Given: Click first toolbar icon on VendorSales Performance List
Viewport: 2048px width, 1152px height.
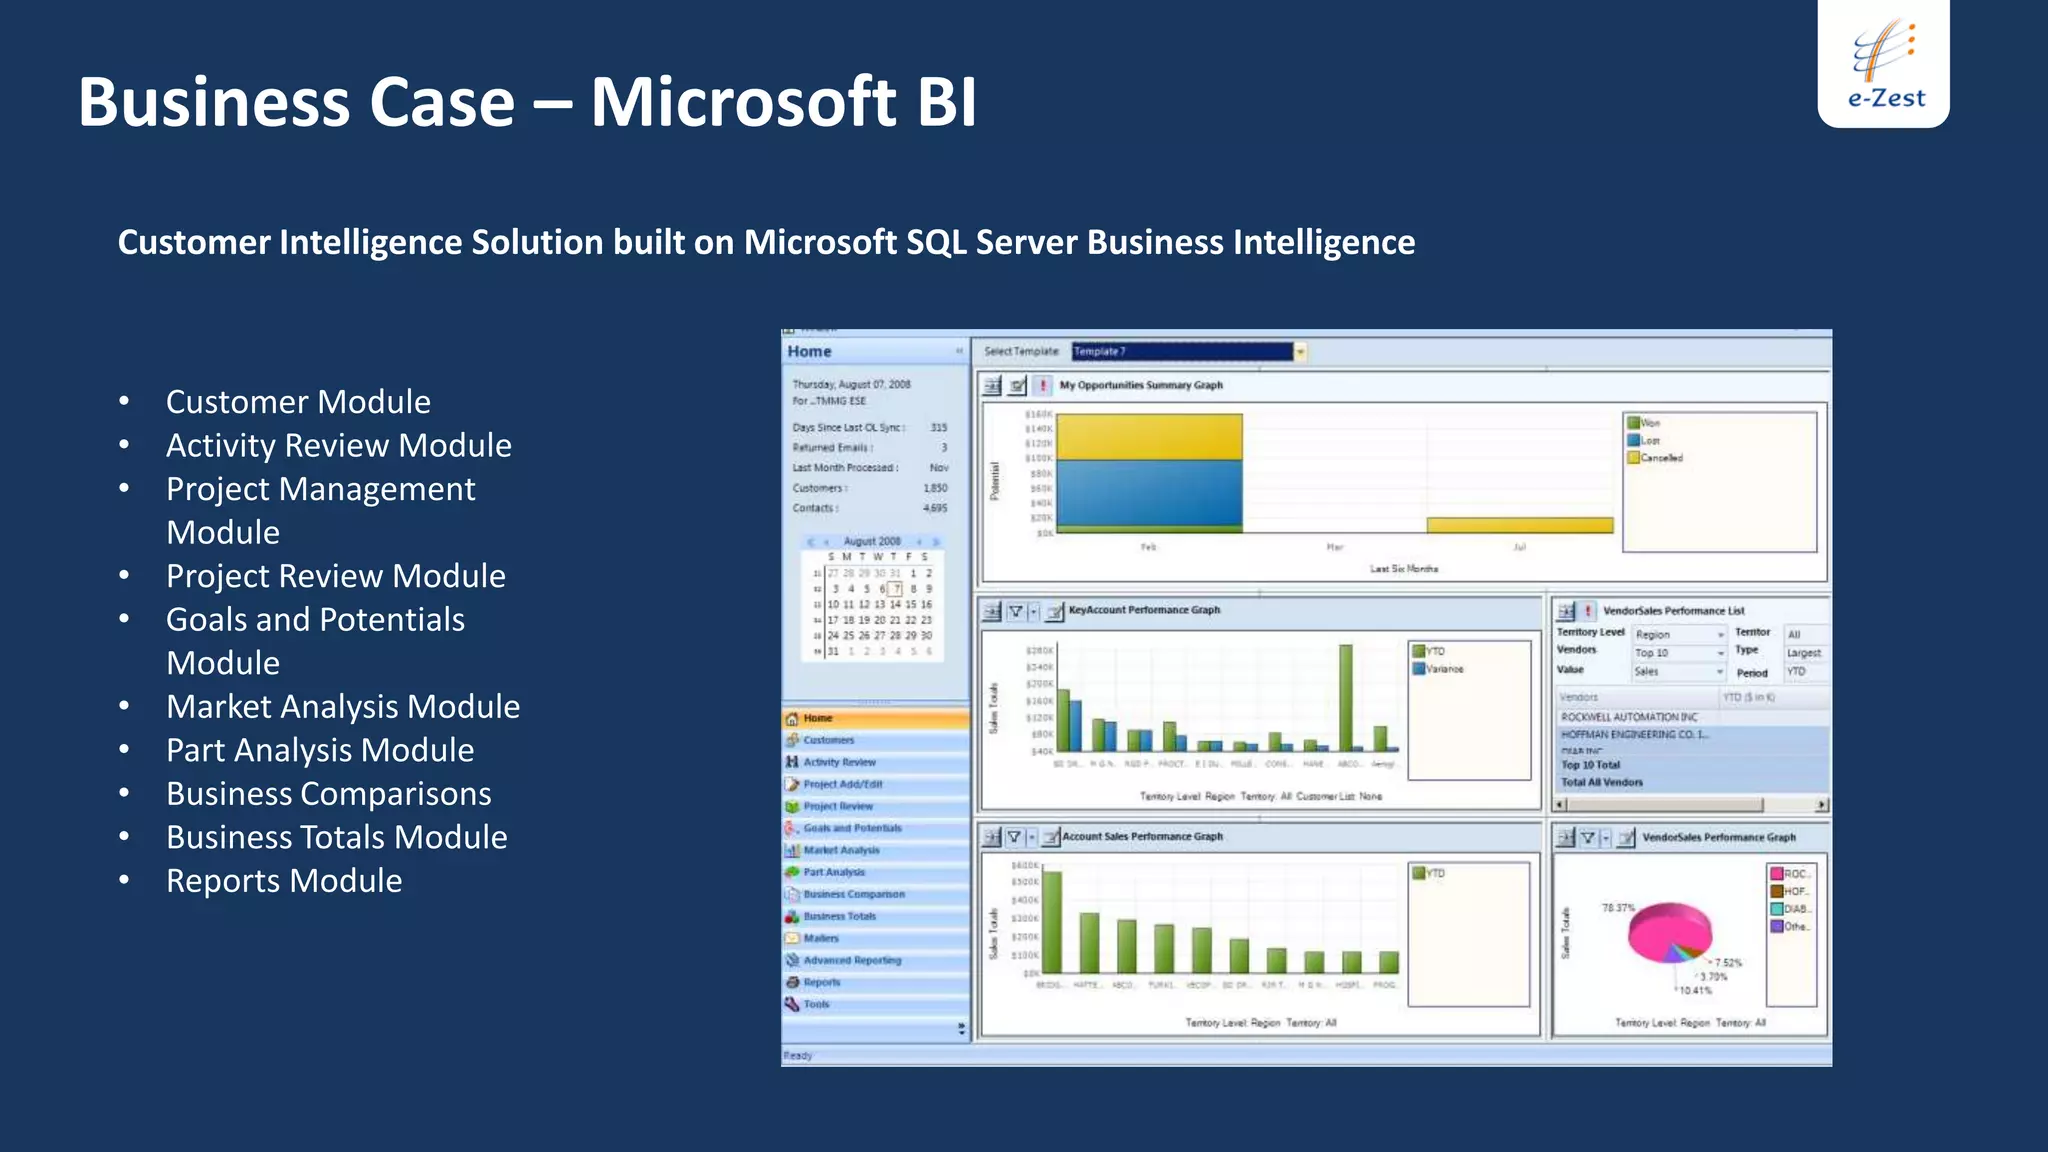Looking at the screenshot, I should point(1566,611).
